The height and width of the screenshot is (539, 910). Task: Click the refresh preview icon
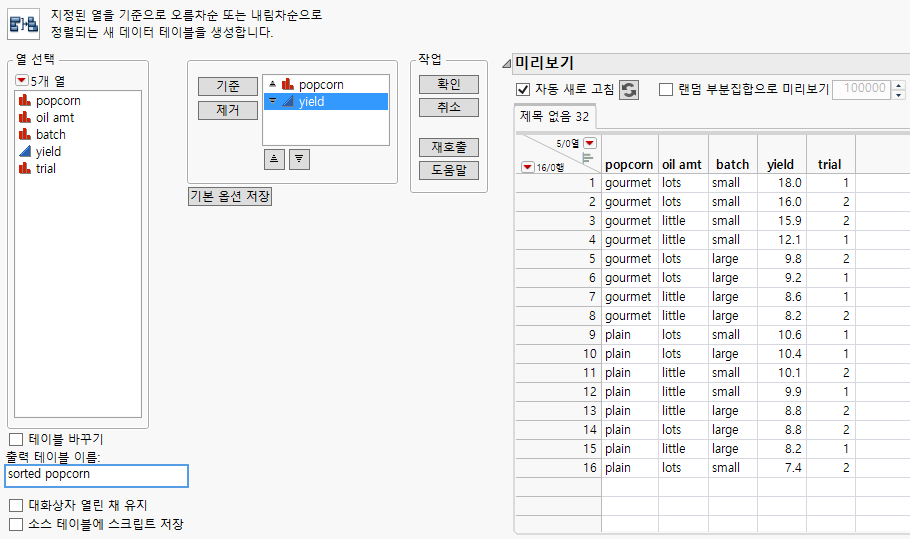point(629,90)
